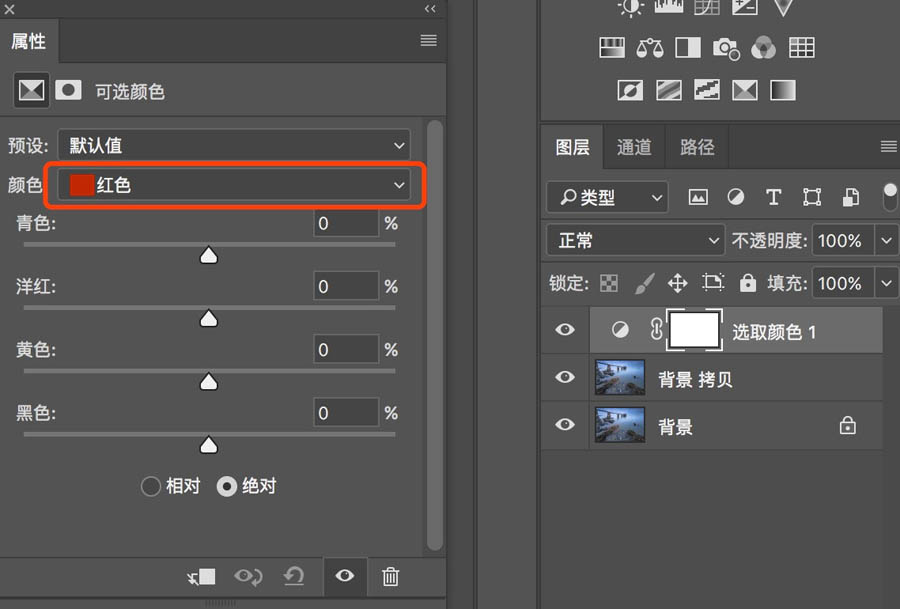Select the 选取颜色 1 layer mask thumbnail

point(694,330)
